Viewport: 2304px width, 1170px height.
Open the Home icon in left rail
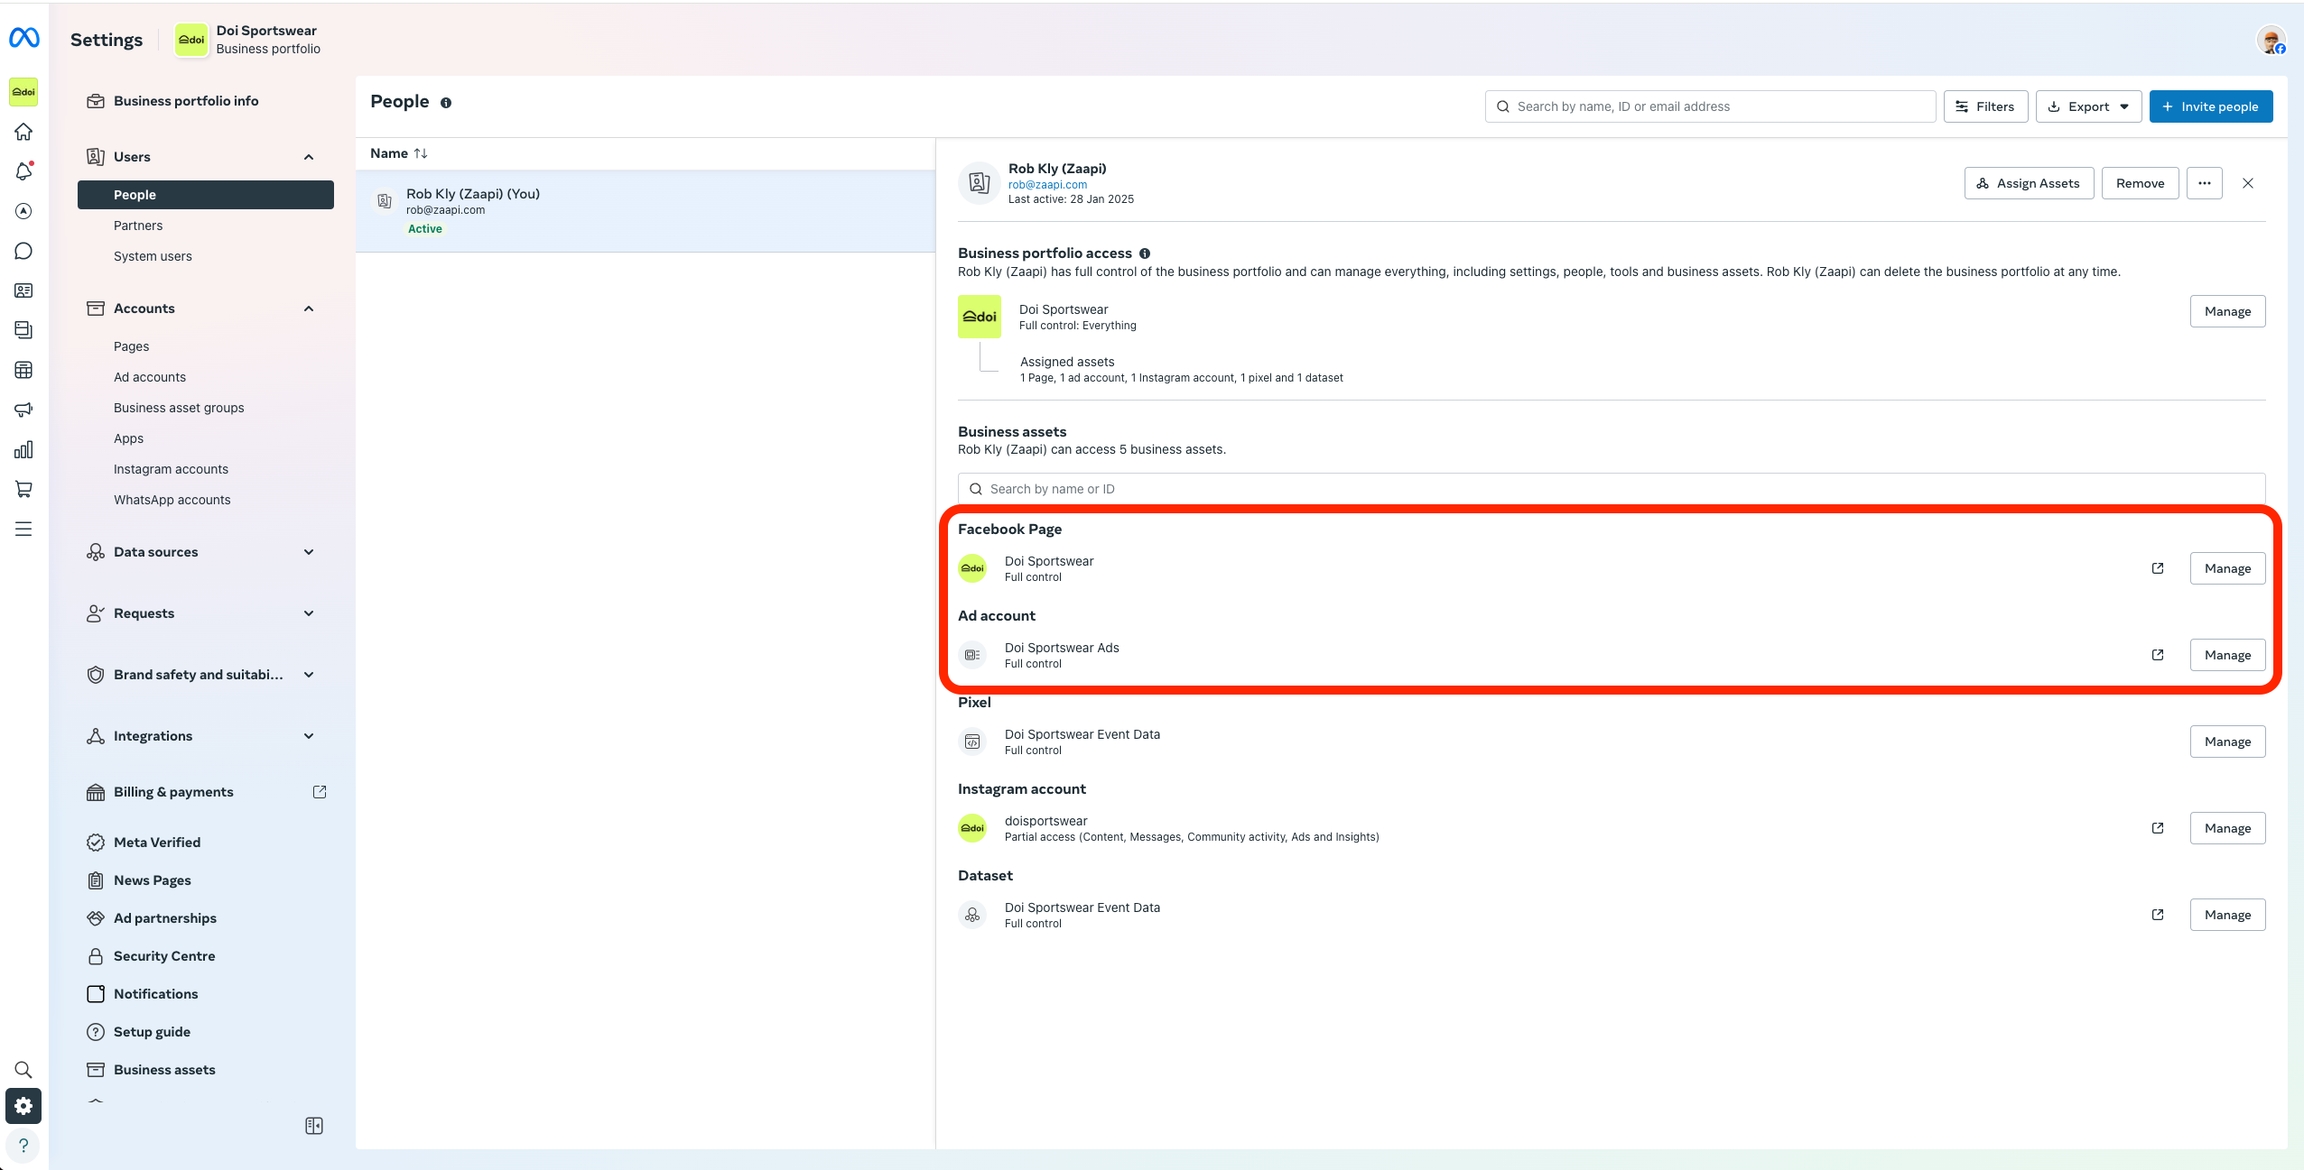click(x=24, y=132)
